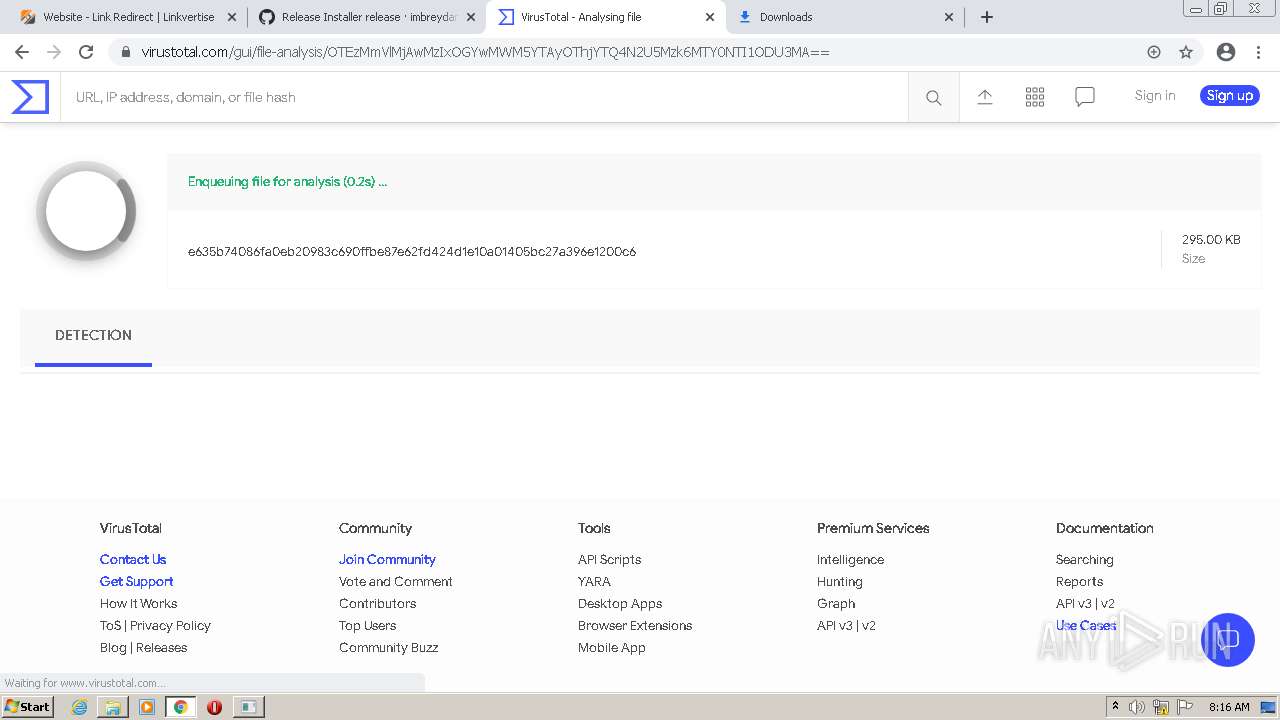
Task: Open the Desktop Apps link
Action: click(620, 603)
